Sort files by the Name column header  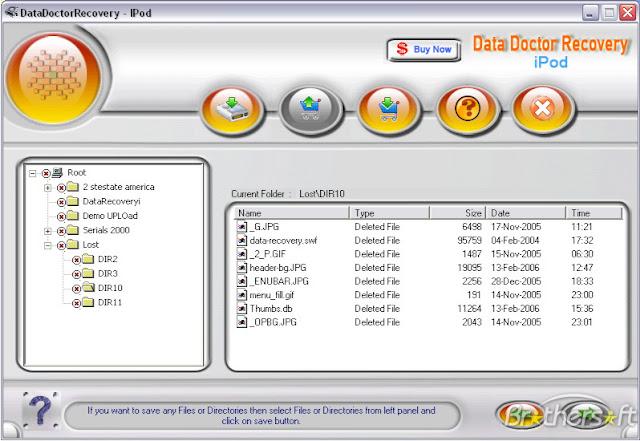tap(291, 213)
